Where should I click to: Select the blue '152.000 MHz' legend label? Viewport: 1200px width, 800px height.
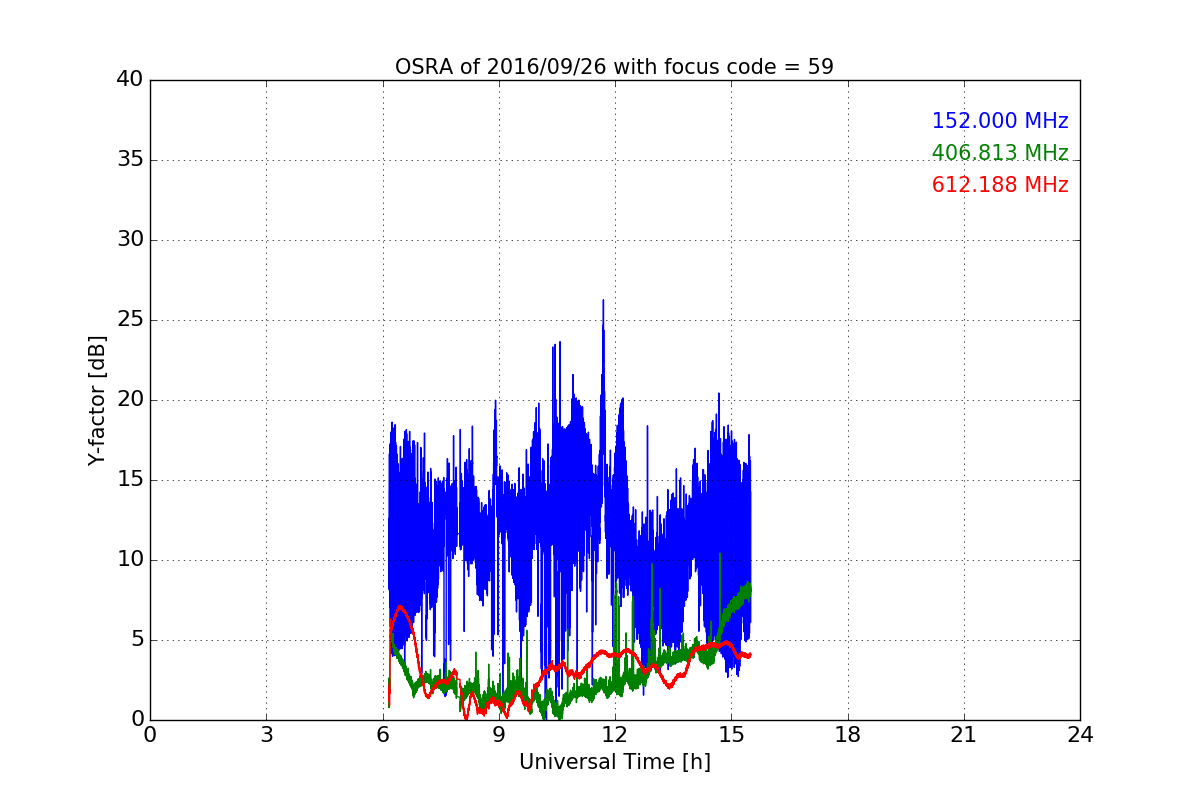coord(1000,121)
